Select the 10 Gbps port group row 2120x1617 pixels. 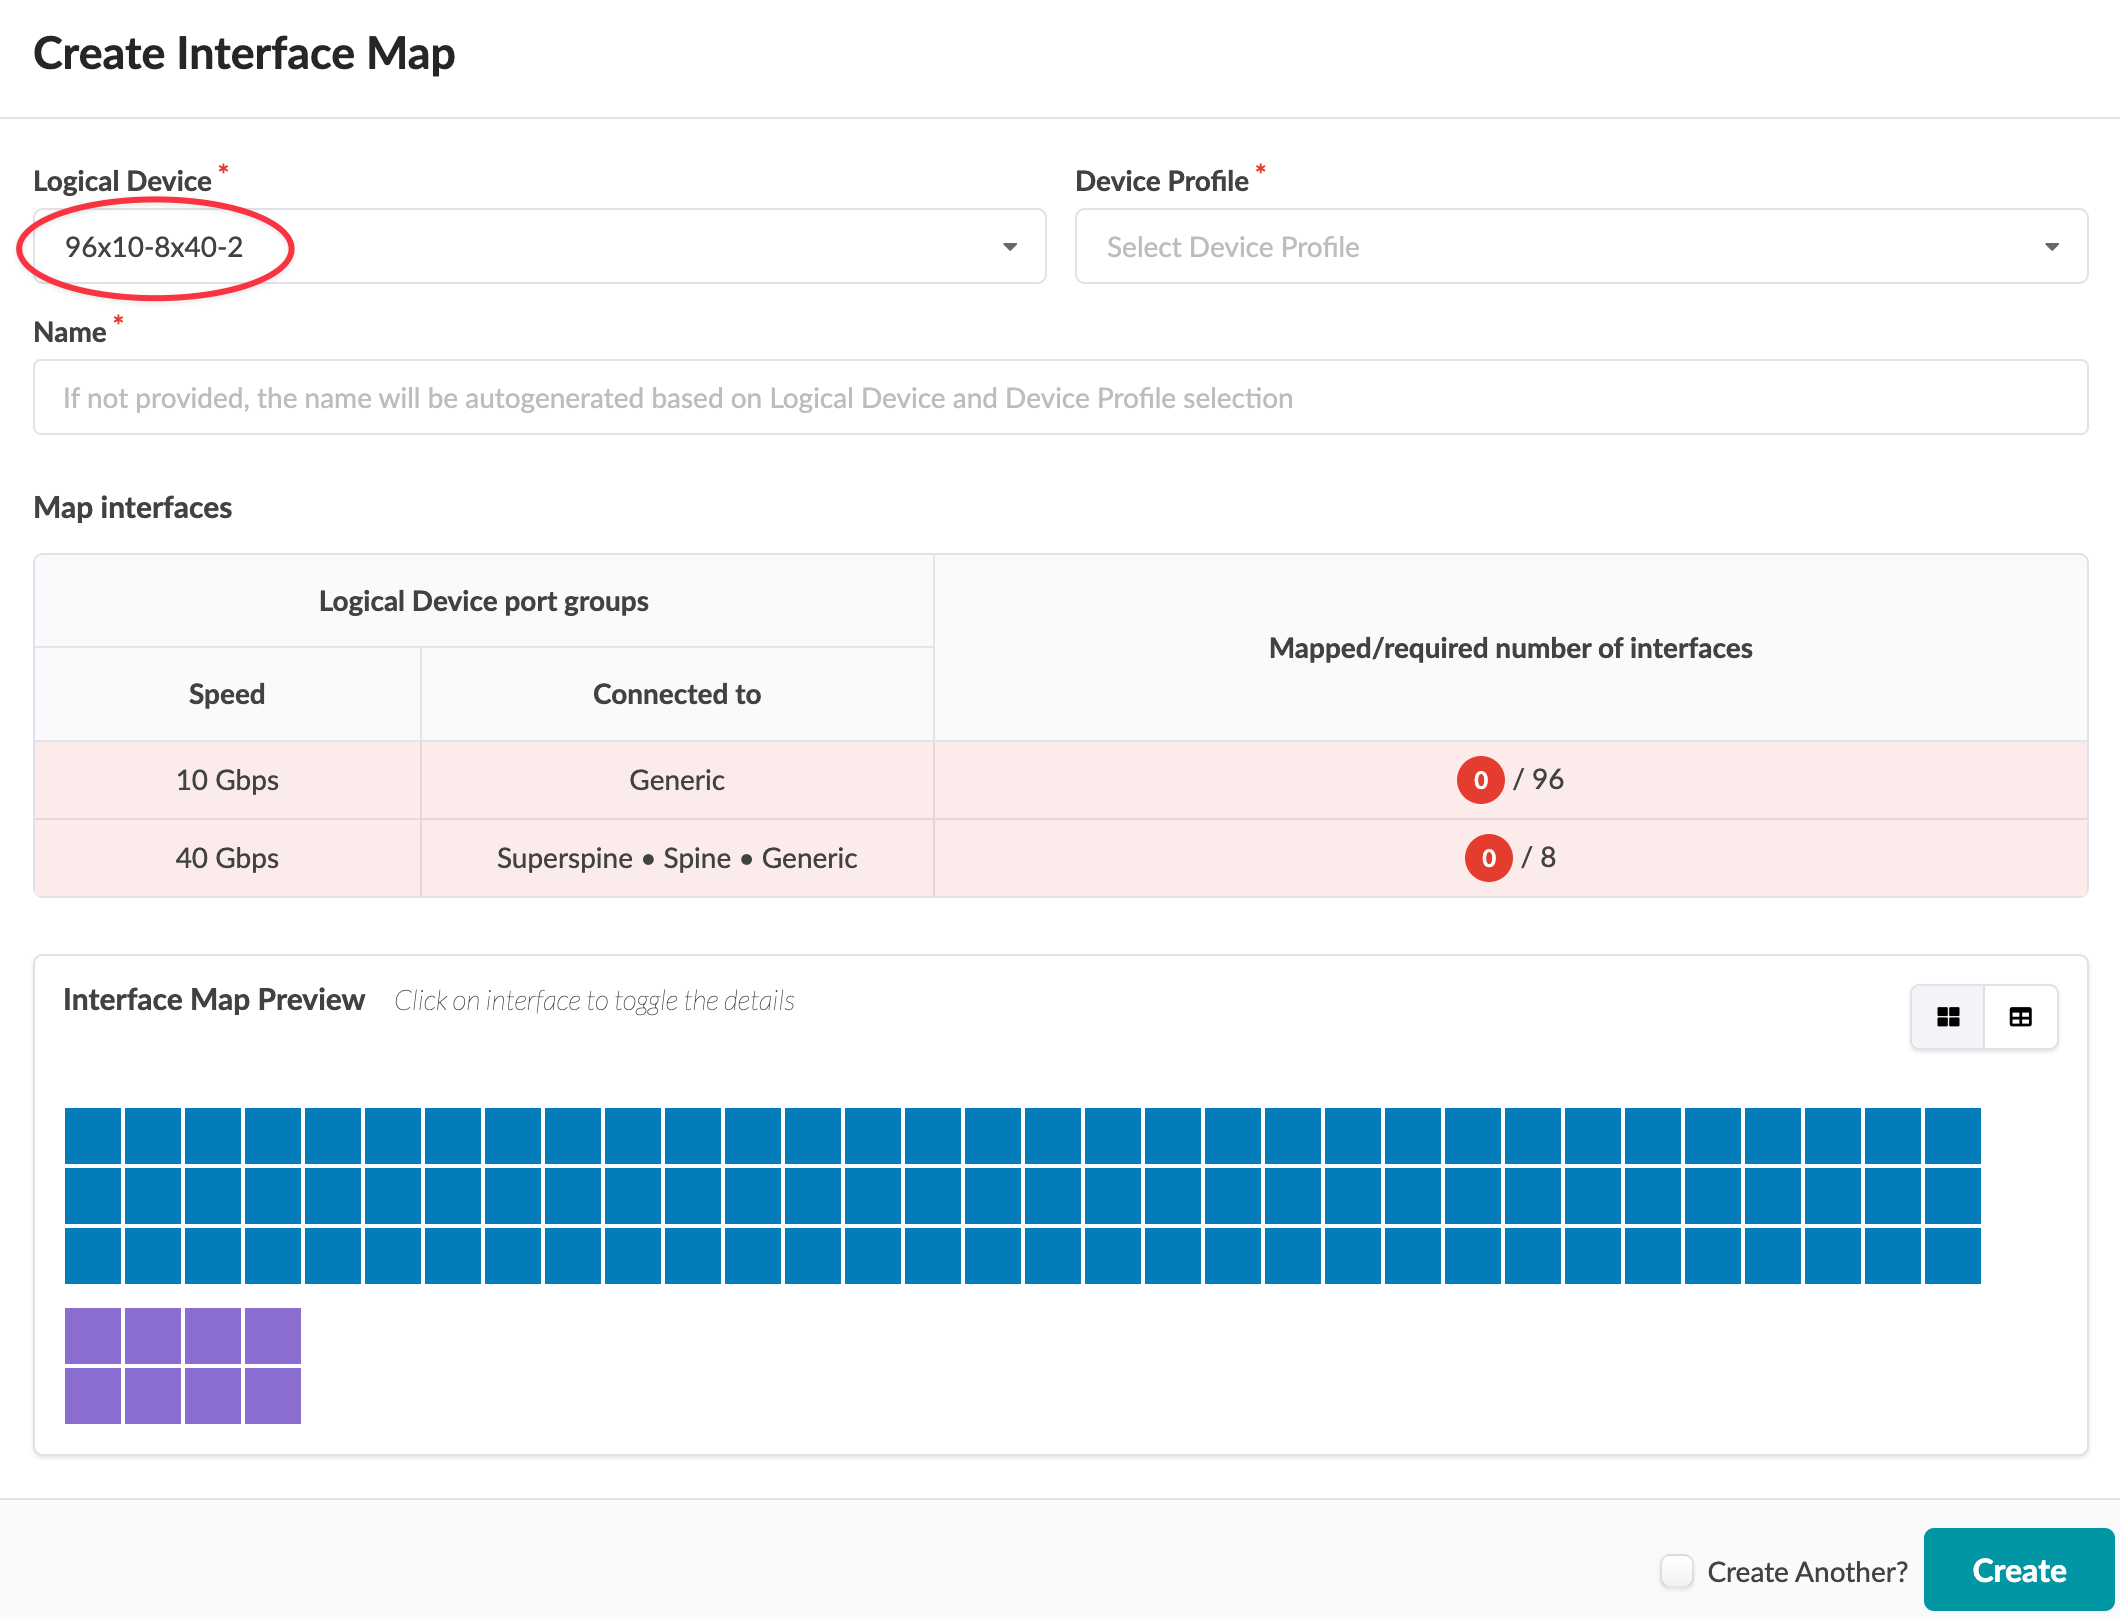click(227, 780)
